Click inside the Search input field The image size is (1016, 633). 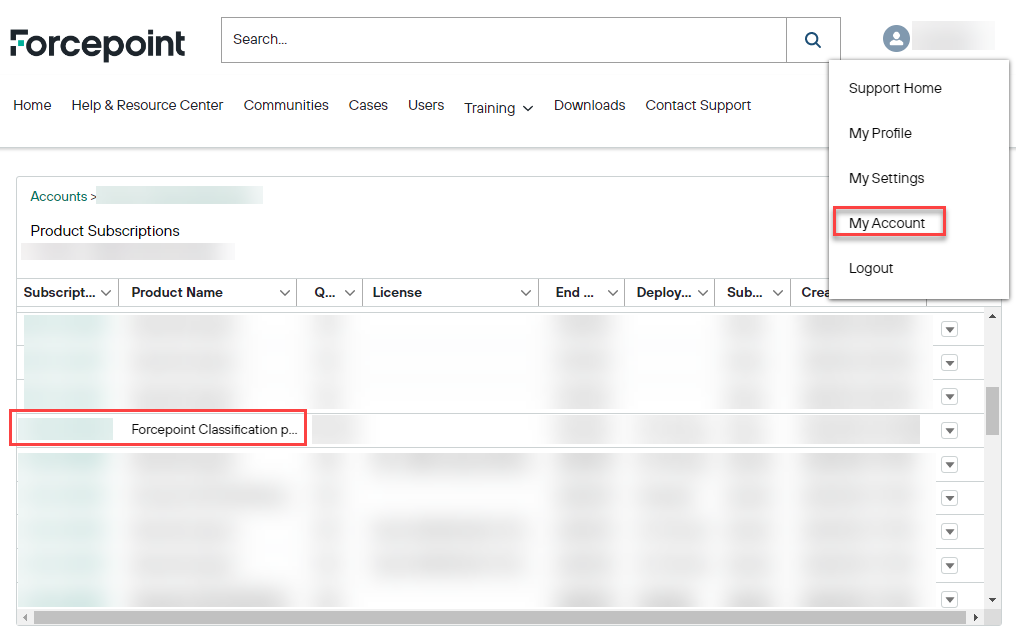pos(500,39)
